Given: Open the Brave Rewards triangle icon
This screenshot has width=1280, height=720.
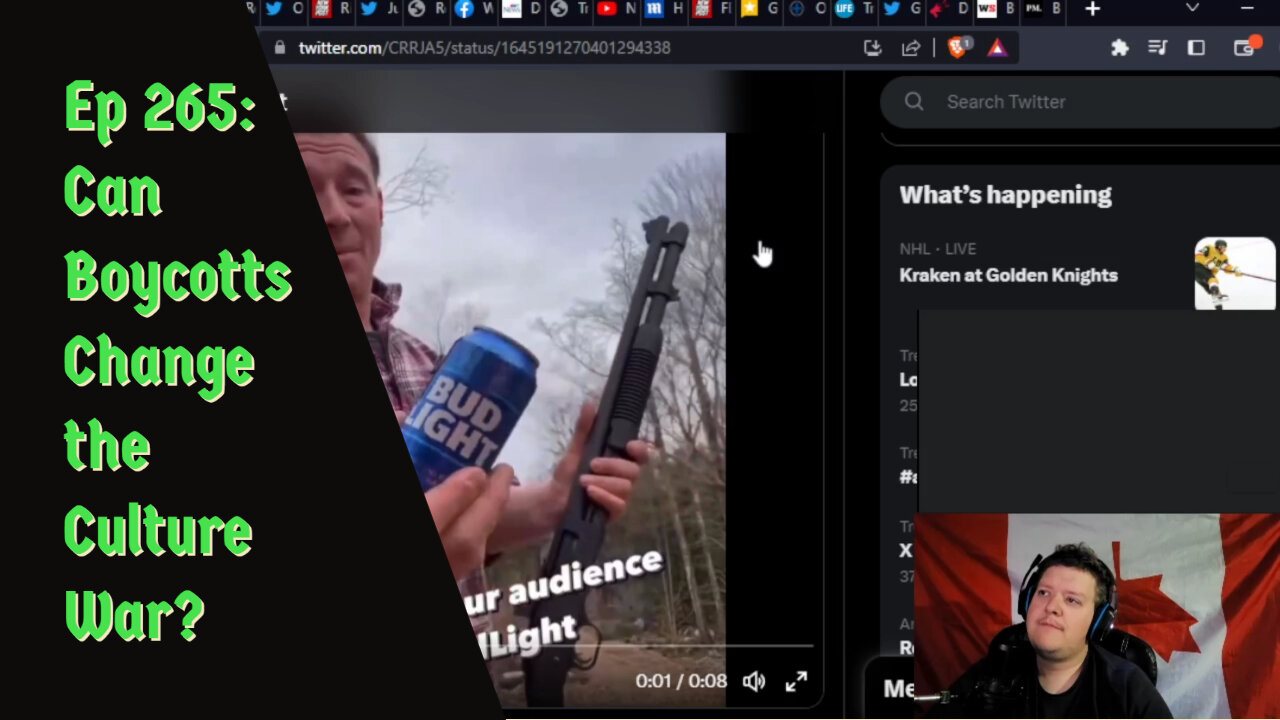Looking at the screenshot, I should (x=997, y=47).
